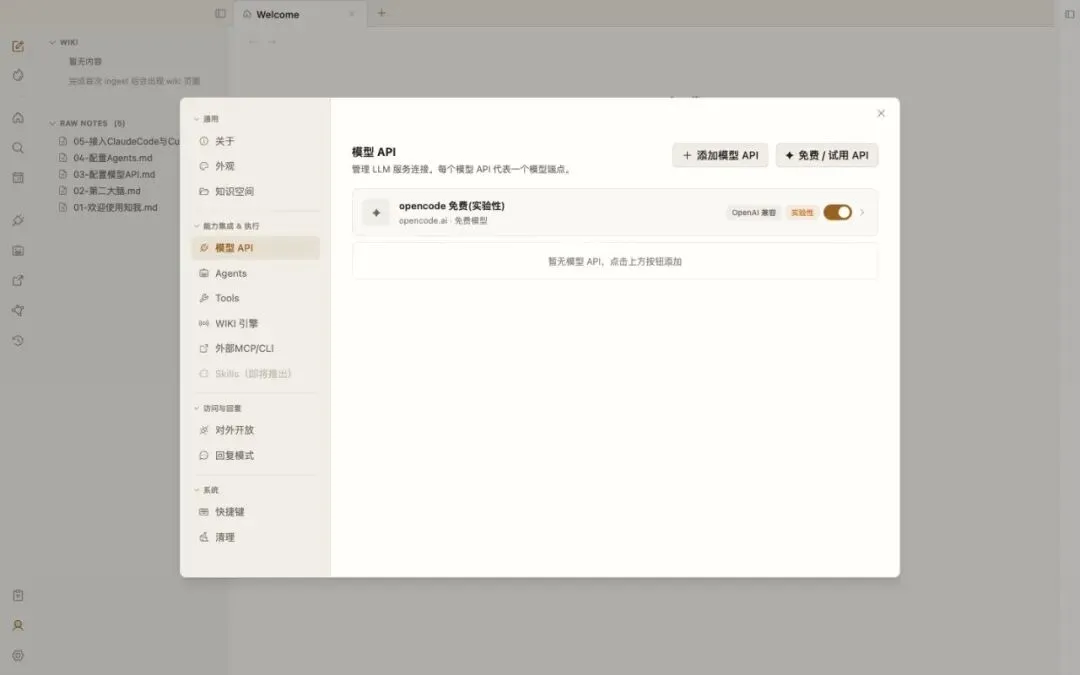1080x675 pixels.
Task: Open the 对外开放 settings page
Action: (256, 430)
